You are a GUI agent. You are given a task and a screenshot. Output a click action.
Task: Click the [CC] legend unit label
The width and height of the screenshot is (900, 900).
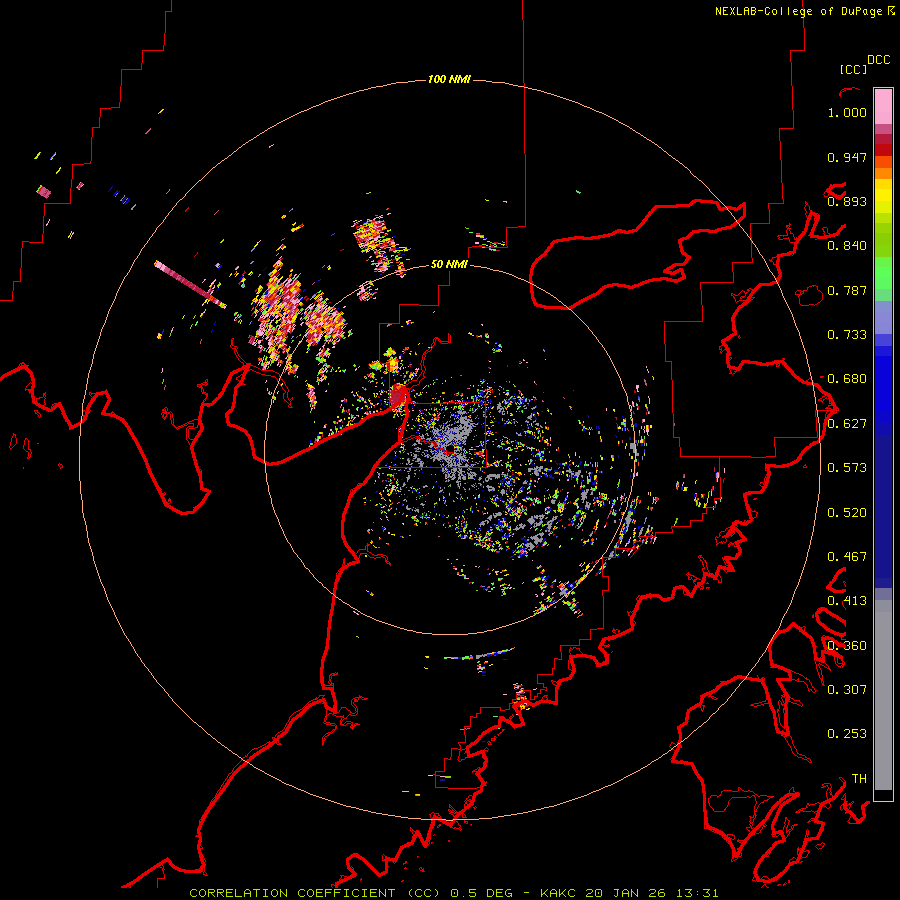pyautogui.click(x=853, y=69)
